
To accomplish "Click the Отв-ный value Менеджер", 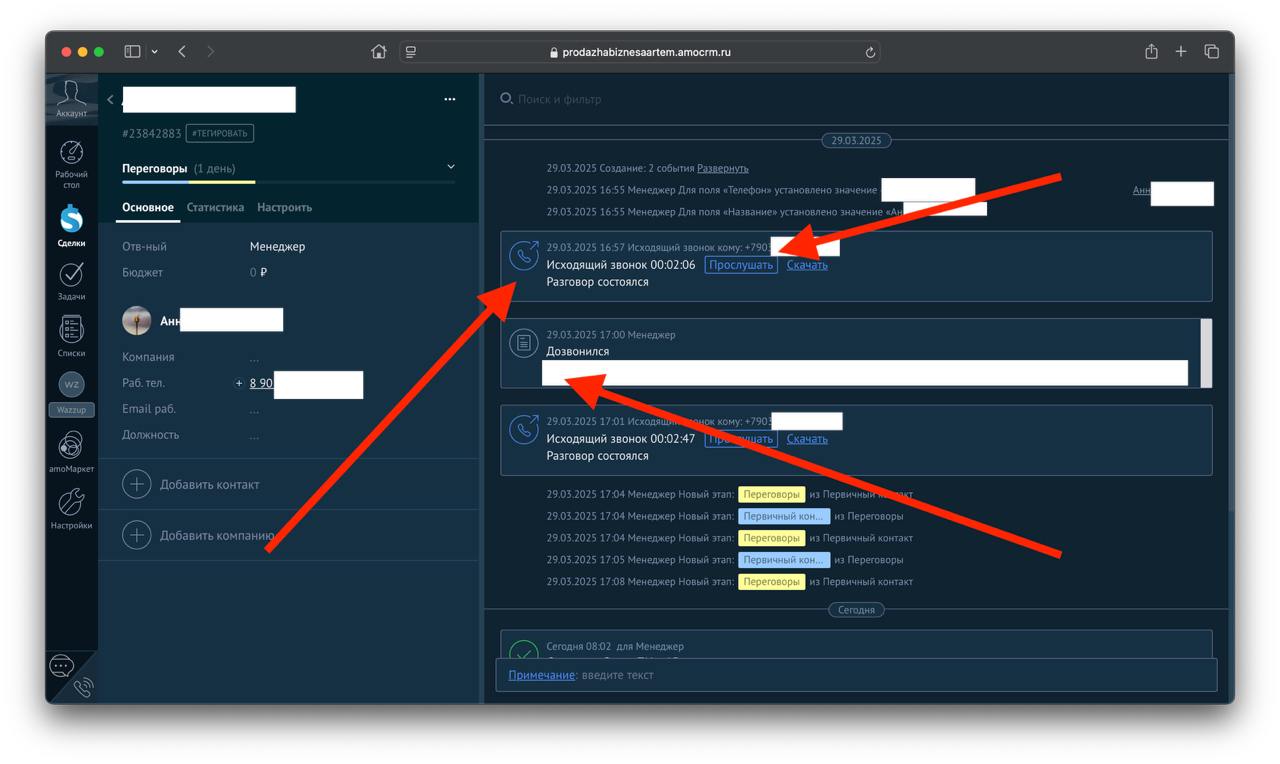I will (277, 246).
